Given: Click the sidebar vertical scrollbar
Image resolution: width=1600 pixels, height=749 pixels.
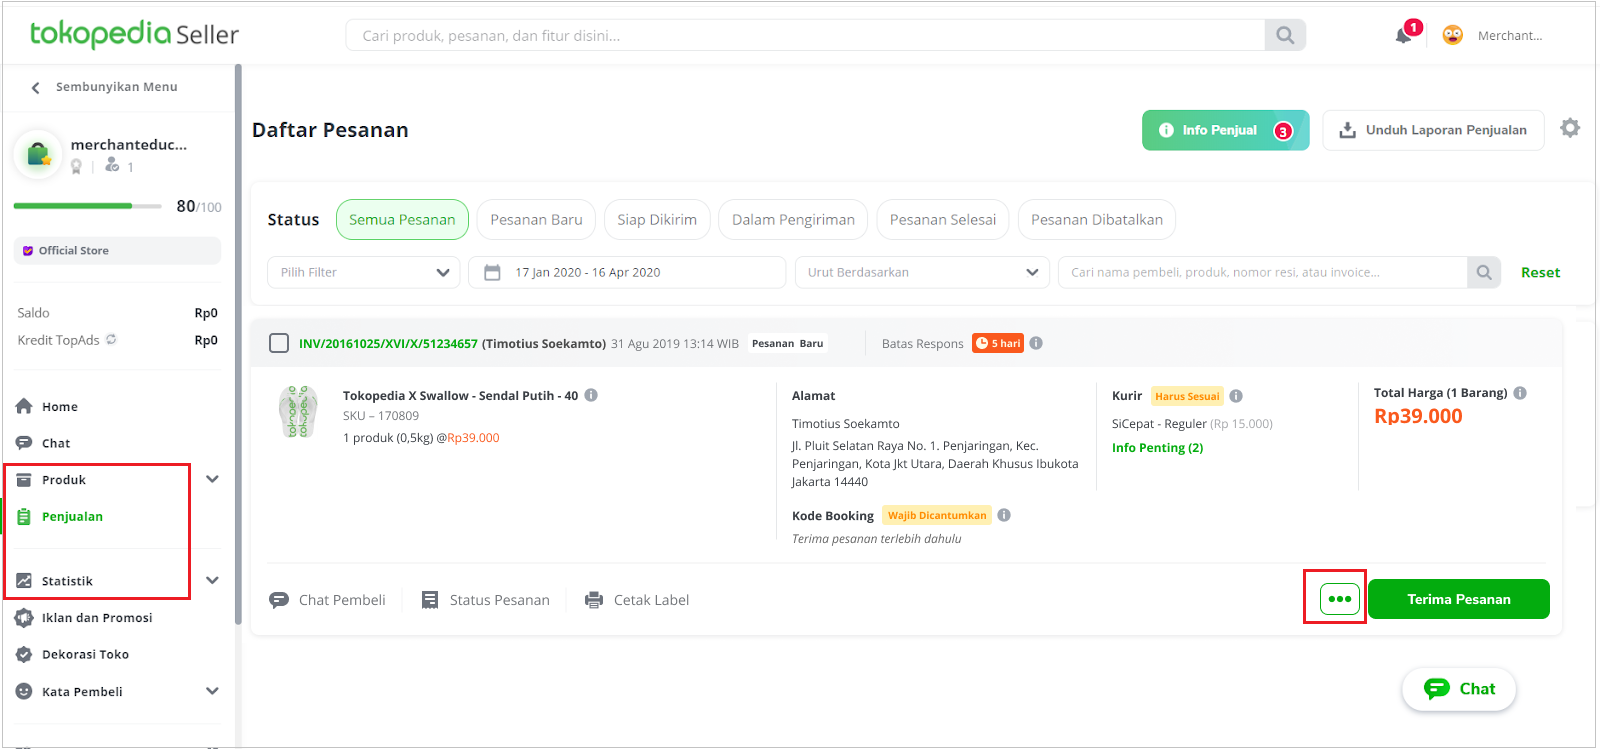Looking at the screenshot, I should point(238,345).
